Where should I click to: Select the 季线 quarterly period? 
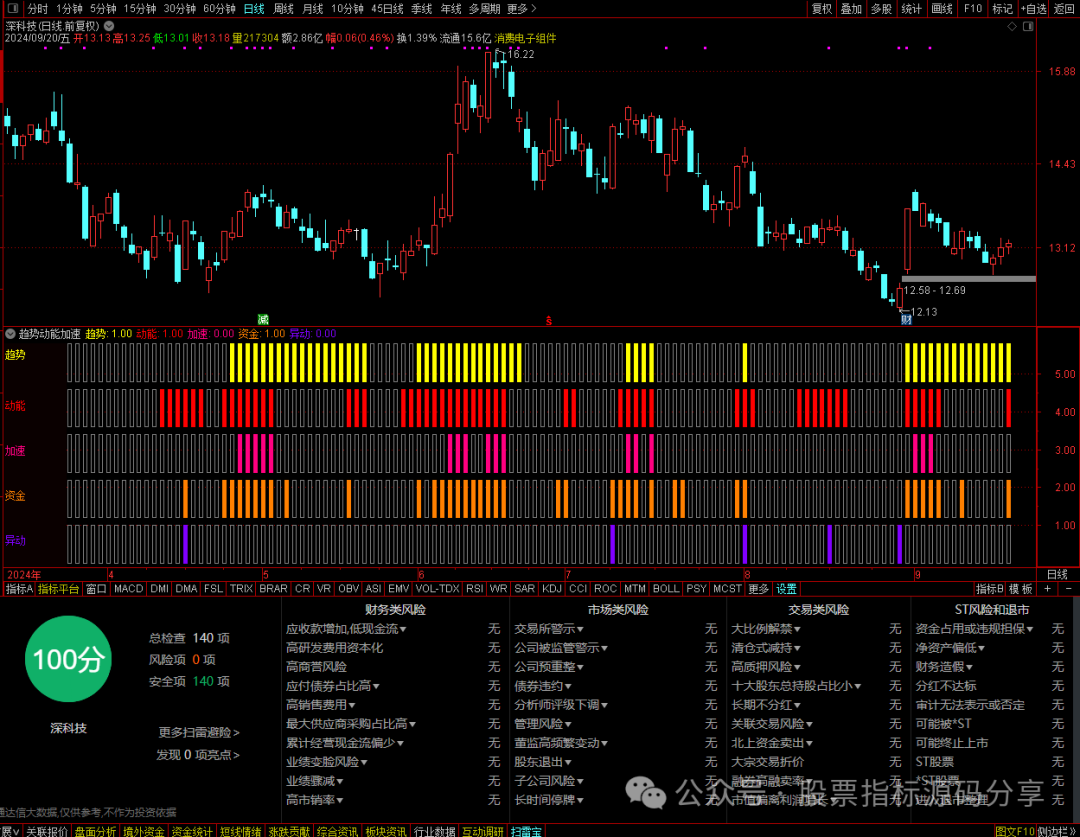422,8
